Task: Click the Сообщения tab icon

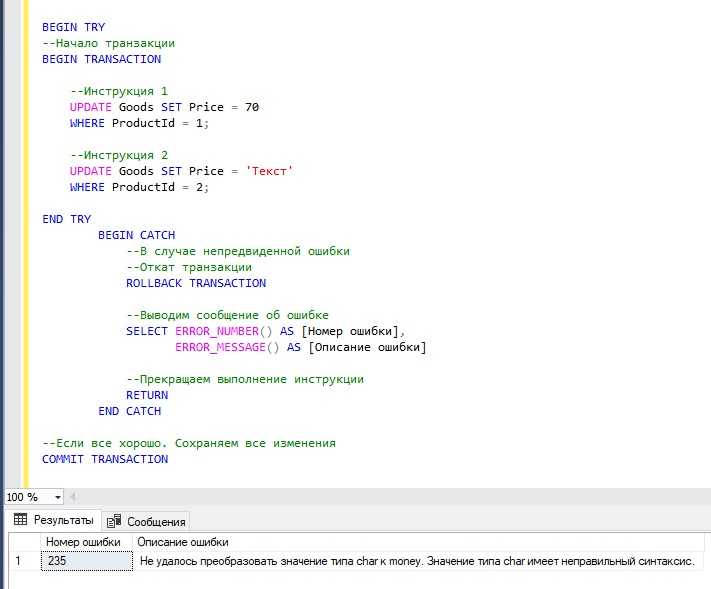Action: (114, 521)
